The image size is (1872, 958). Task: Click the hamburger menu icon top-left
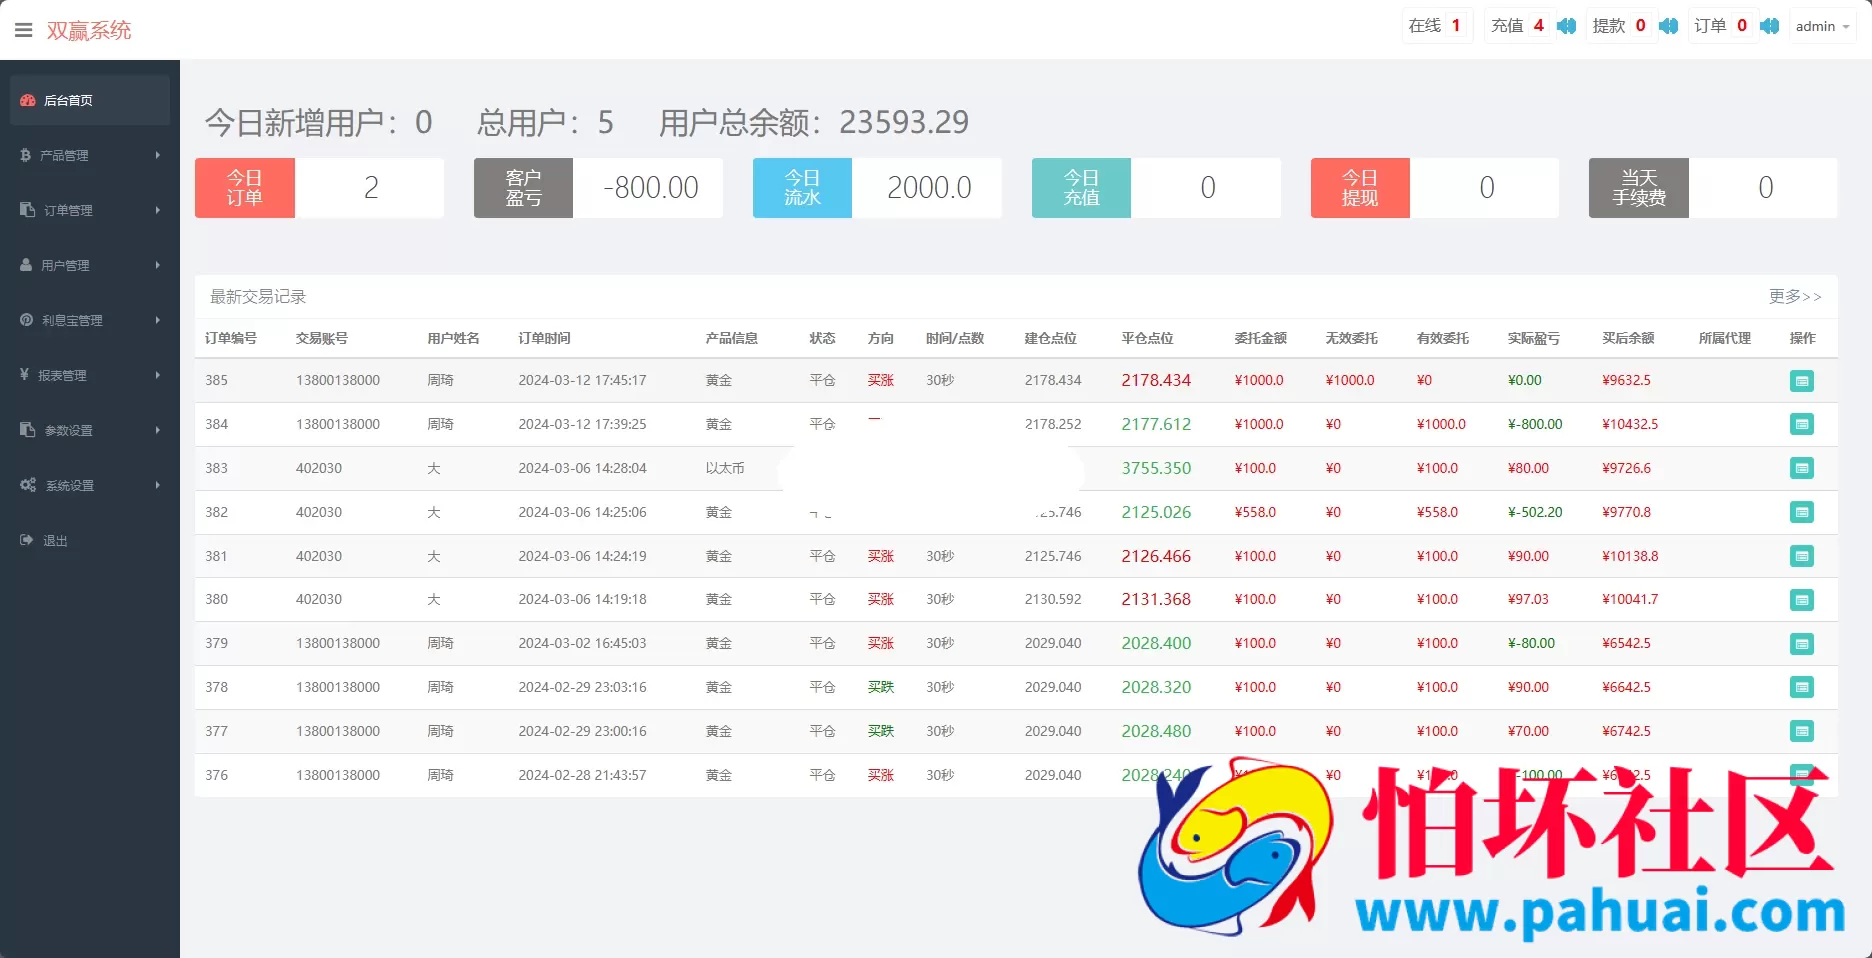coord(24,29)
